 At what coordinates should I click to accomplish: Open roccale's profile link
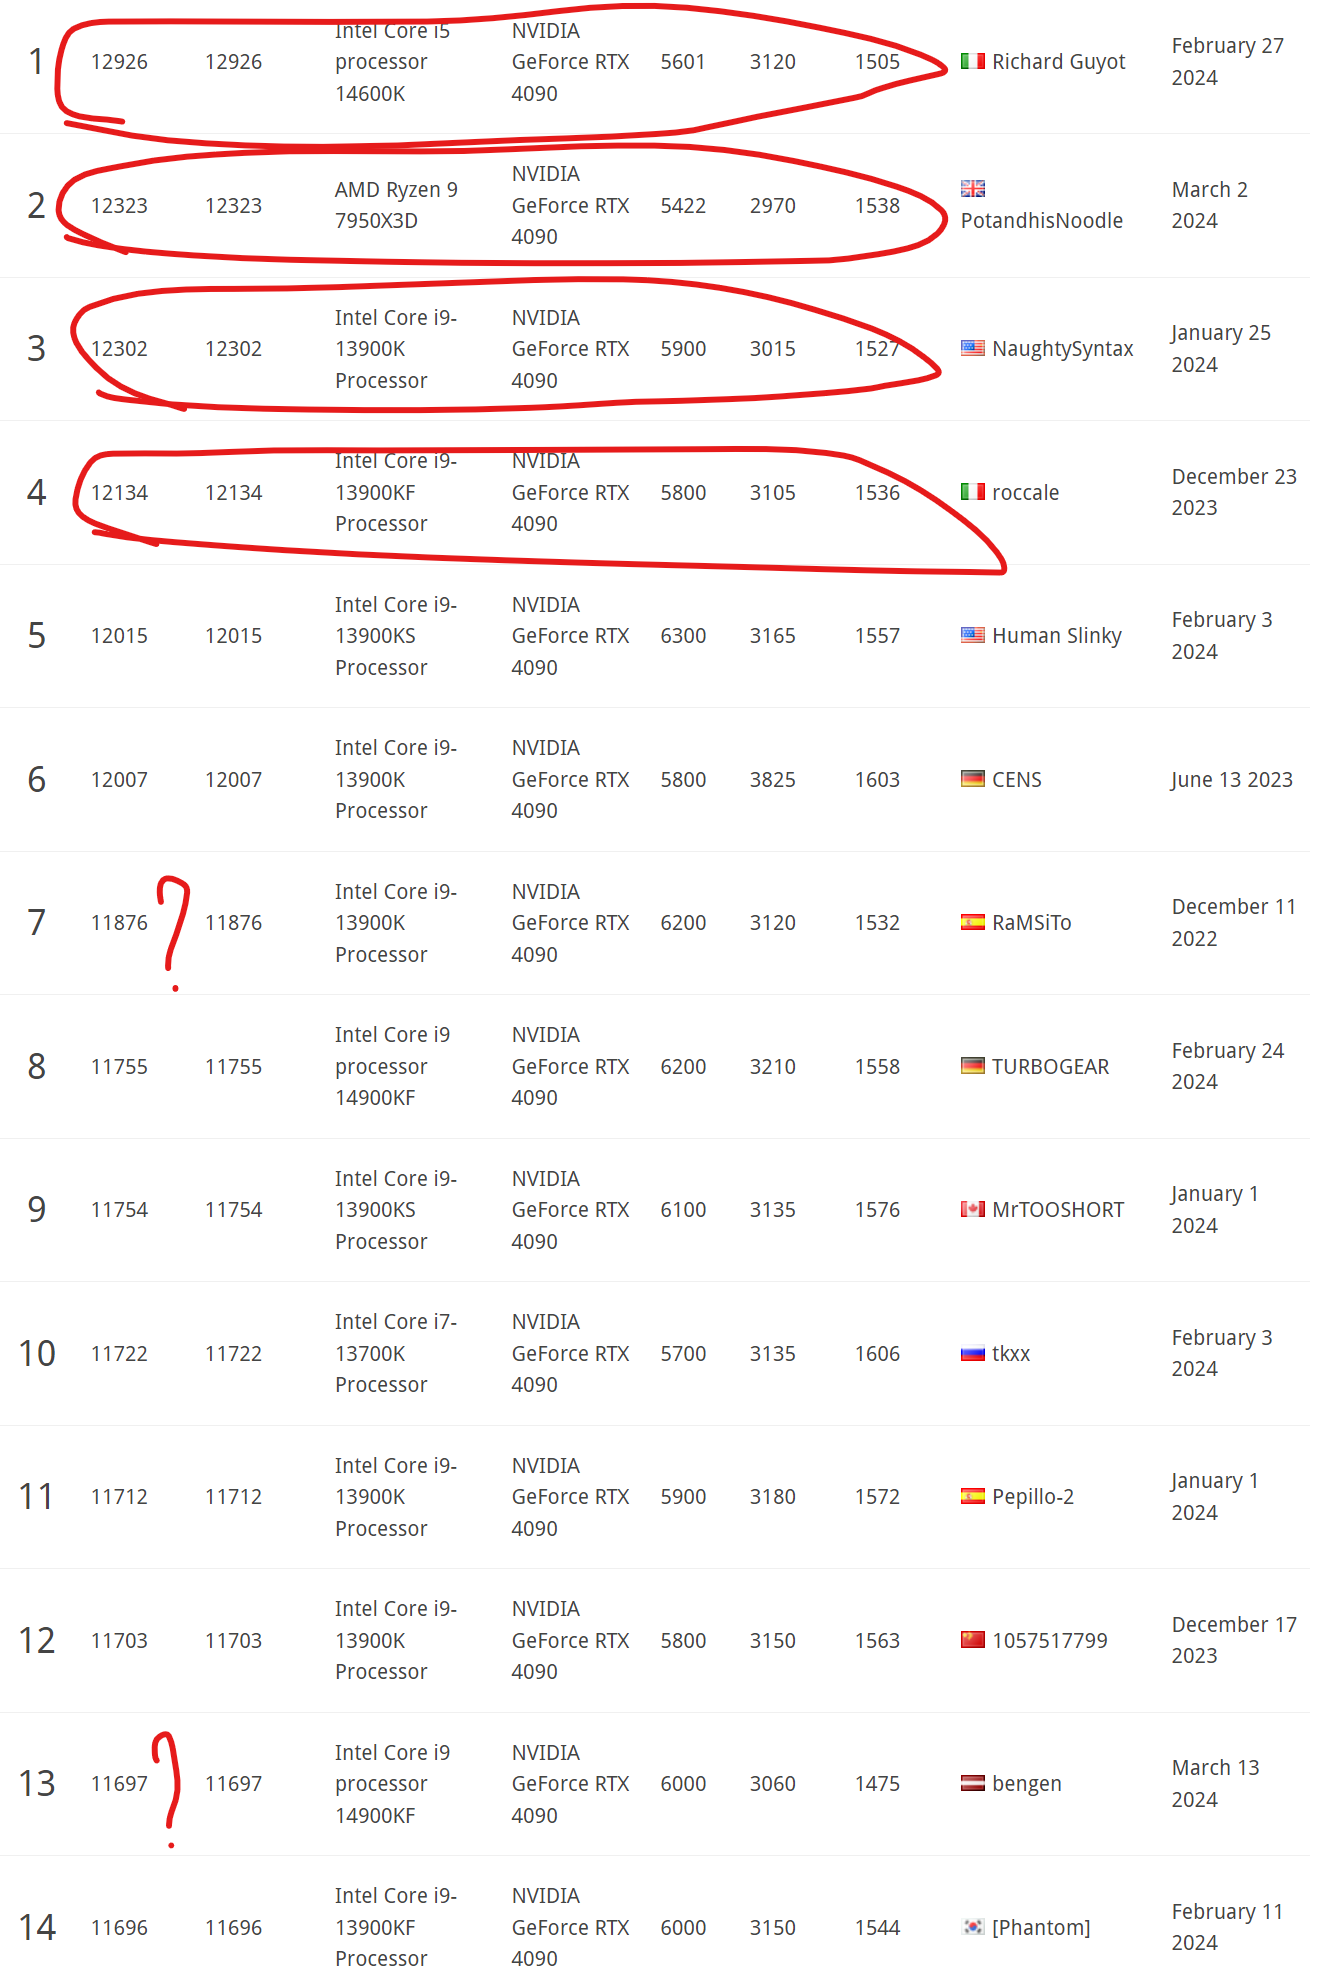click(1025, 492)
